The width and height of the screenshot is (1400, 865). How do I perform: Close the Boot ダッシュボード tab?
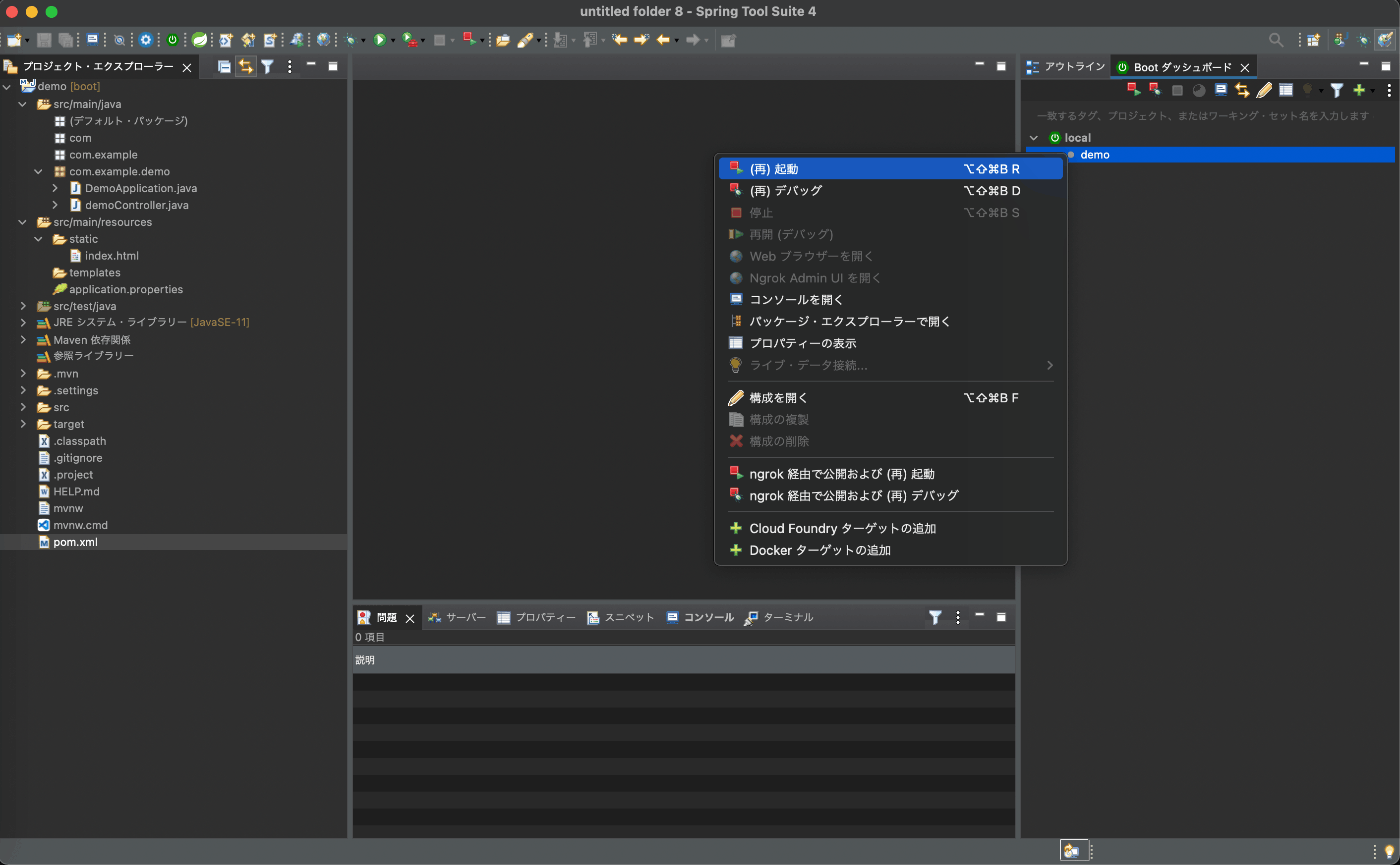1245,67
